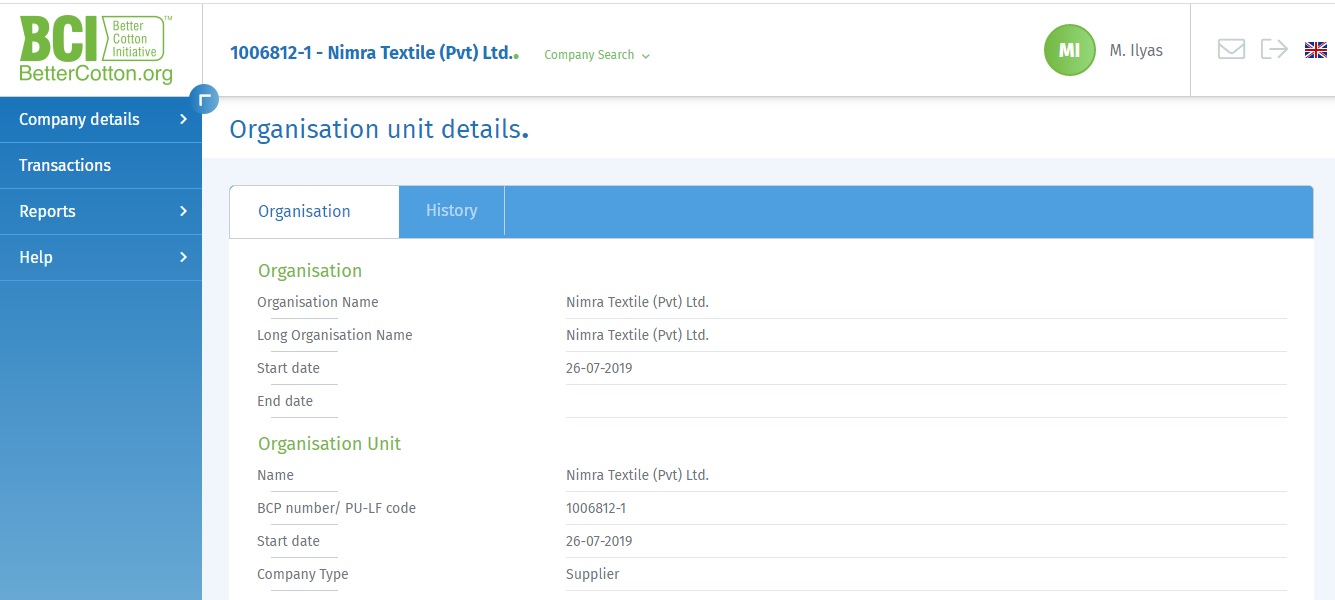1335x600 pixels.
Task: Select the Organisation tab
Action: [304, 212]
